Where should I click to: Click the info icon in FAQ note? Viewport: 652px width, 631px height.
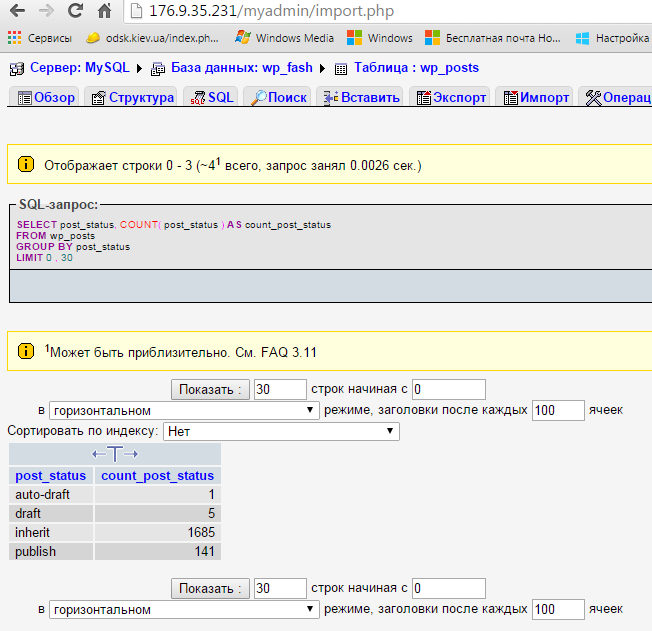[26, 351]
